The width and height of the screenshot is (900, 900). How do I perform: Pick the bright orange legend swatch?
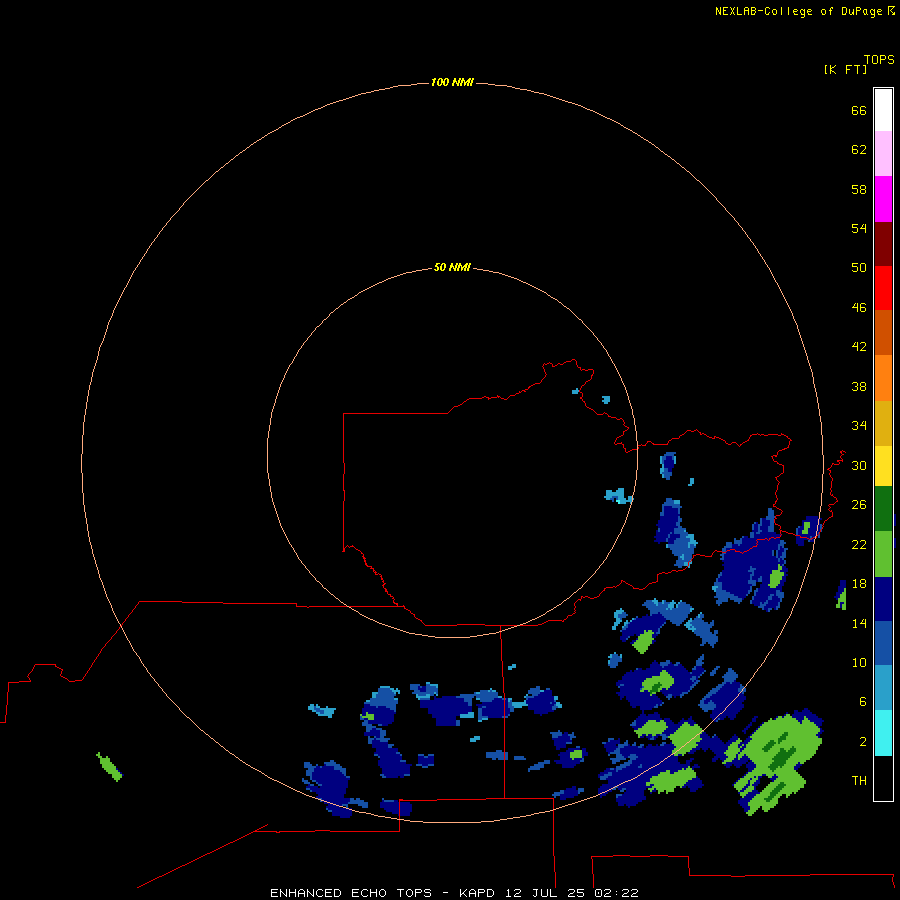[883, 378]
